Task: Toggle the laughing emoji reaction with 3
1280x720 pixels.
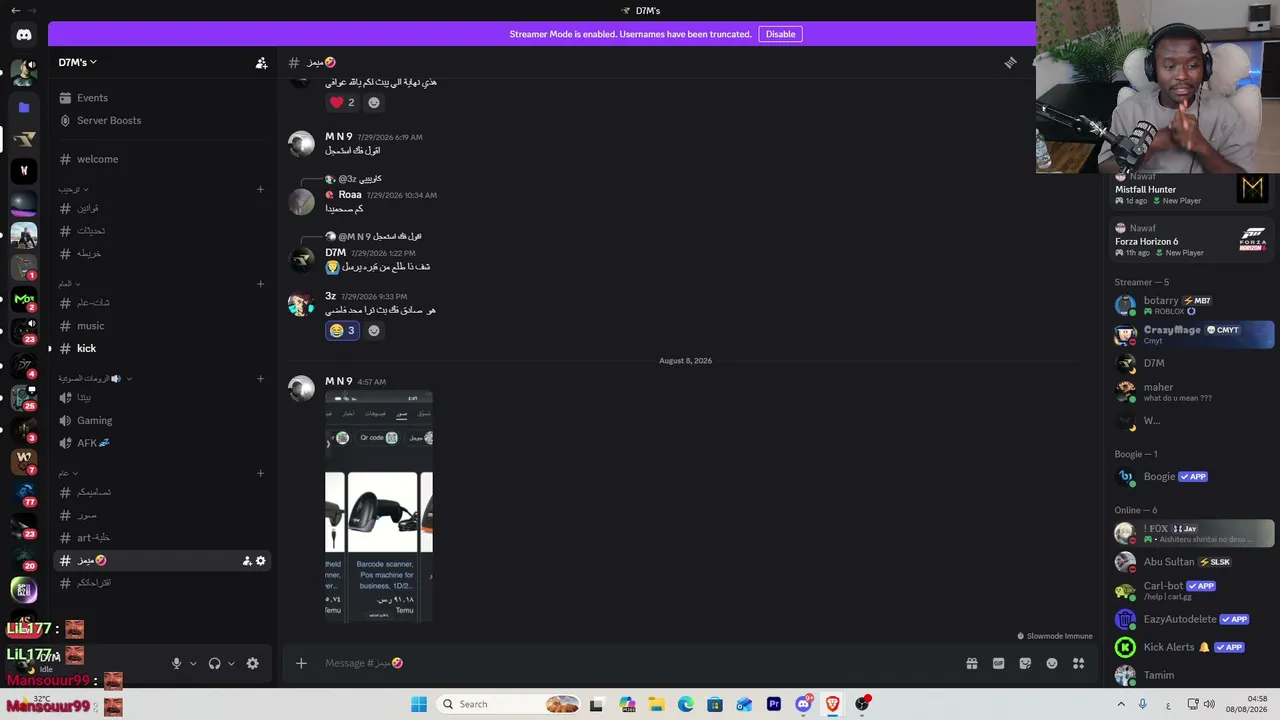Action: coord(342,331)
